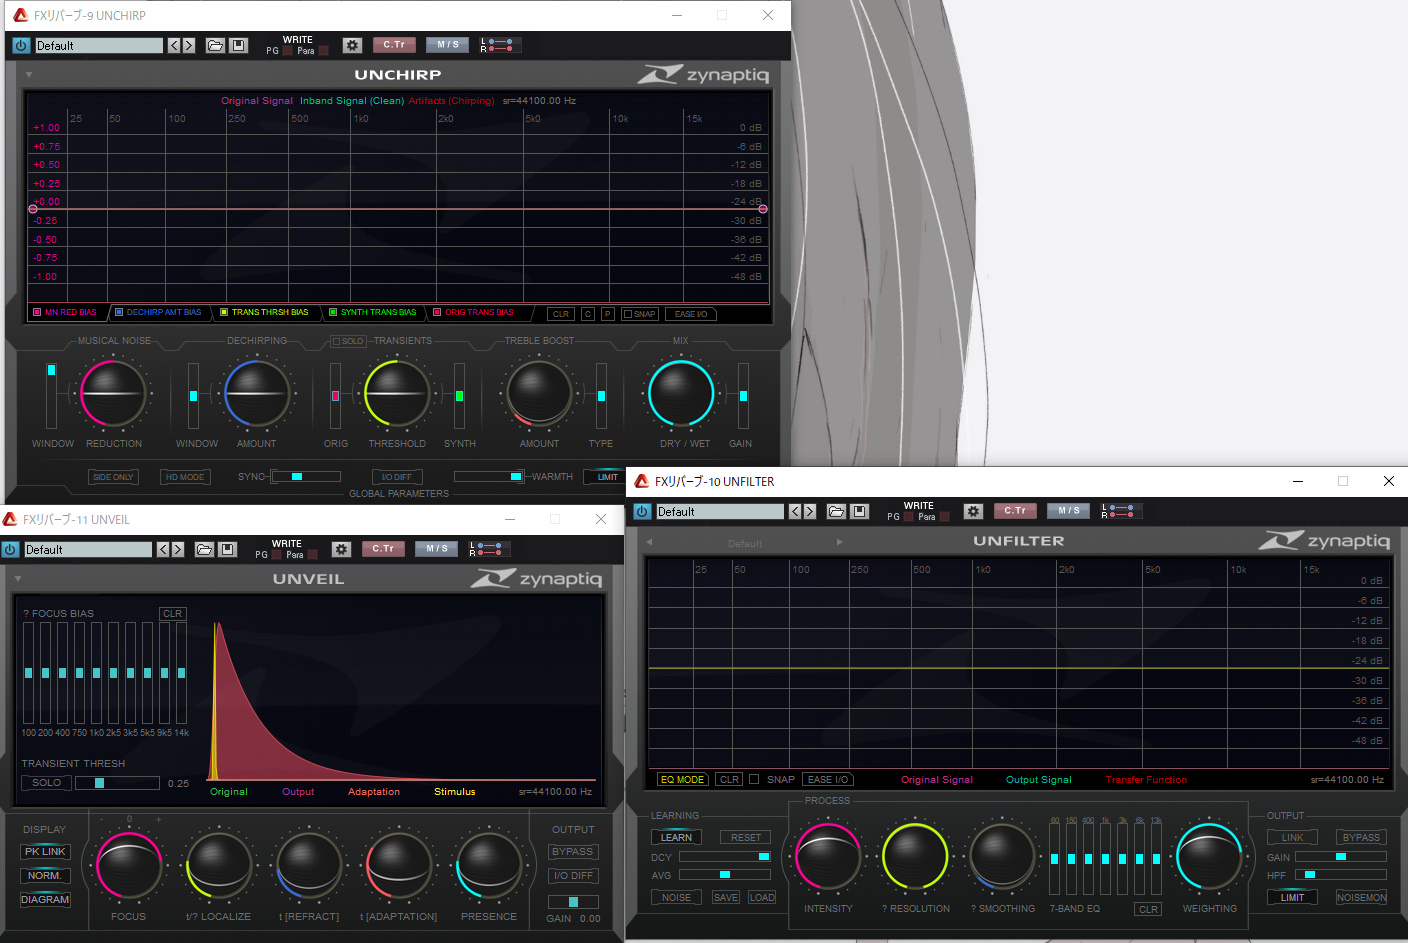
Task: Click M/S button in UNCHIRP window
Action: click(x=447, y=44)
